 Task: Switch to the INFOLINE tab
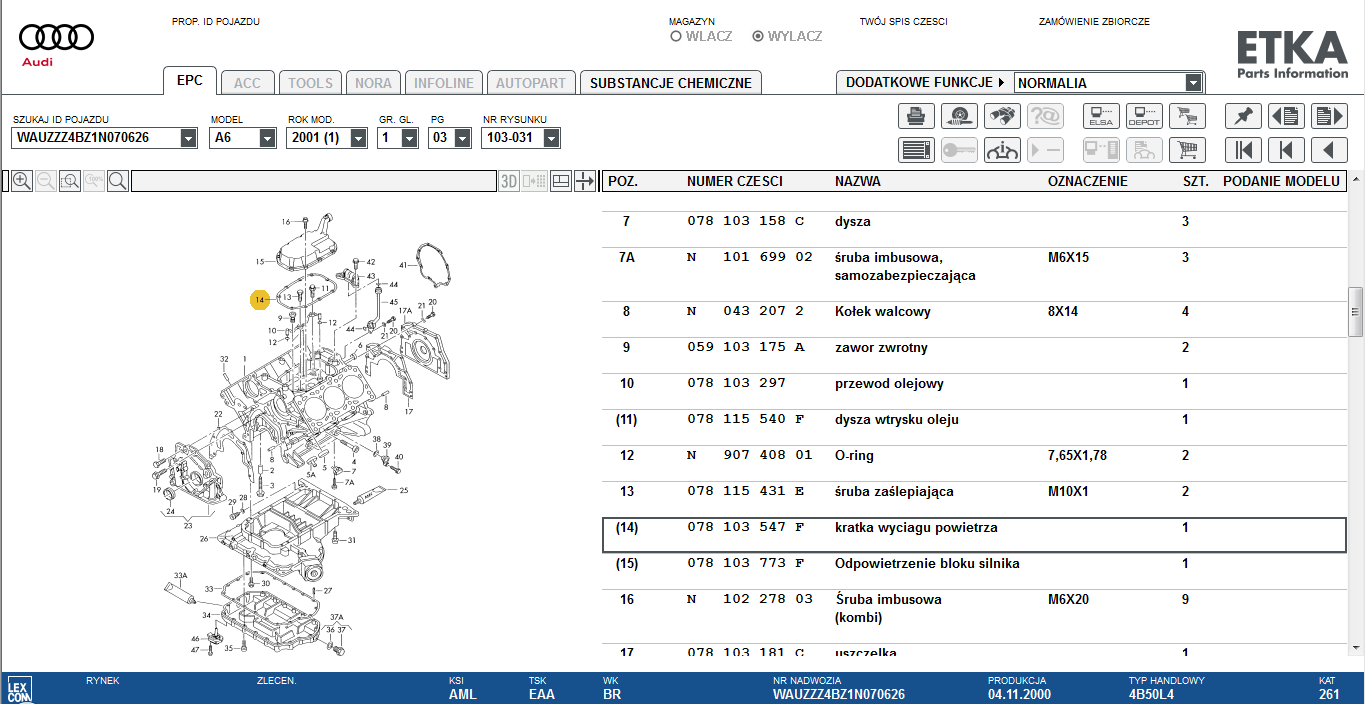[444, 83]
